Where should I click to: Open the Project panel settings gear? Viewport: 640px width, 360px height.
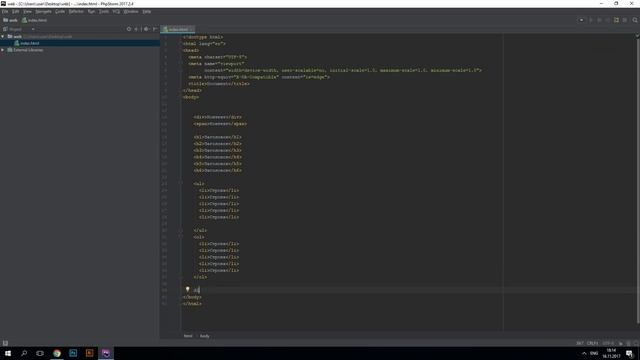click(147, 29)
